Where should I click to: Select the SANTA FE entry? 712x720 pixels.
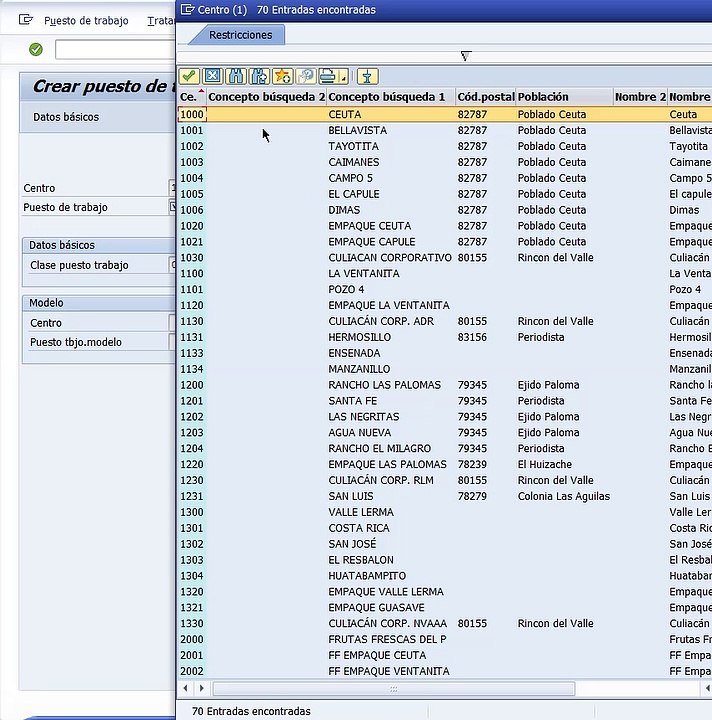point(352,401)
